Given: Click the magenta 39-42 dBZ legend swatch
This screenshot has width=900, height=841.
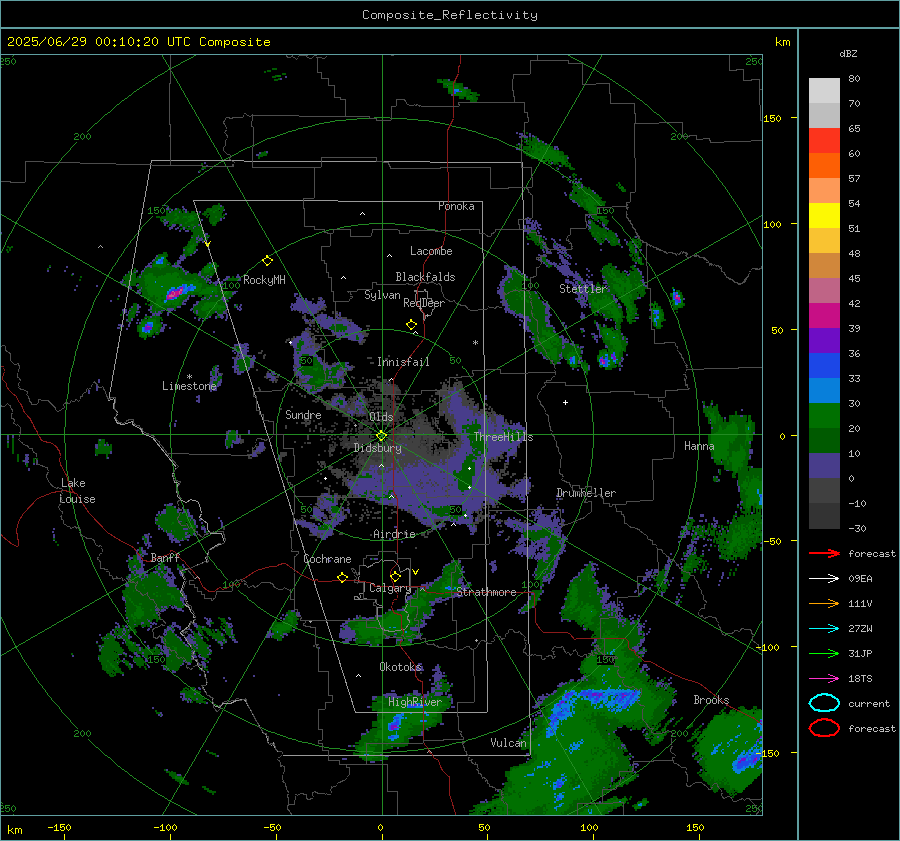Looking at the screenshot, I should [824, 316].
